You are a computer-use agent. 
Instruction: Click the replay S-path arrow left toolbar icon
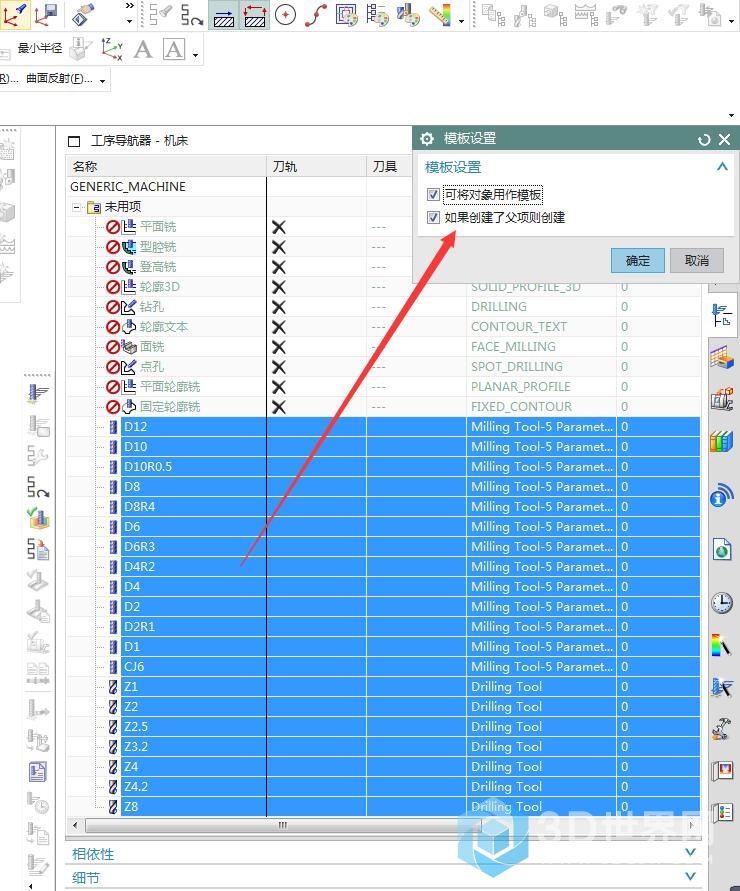(x=38, y=488)
